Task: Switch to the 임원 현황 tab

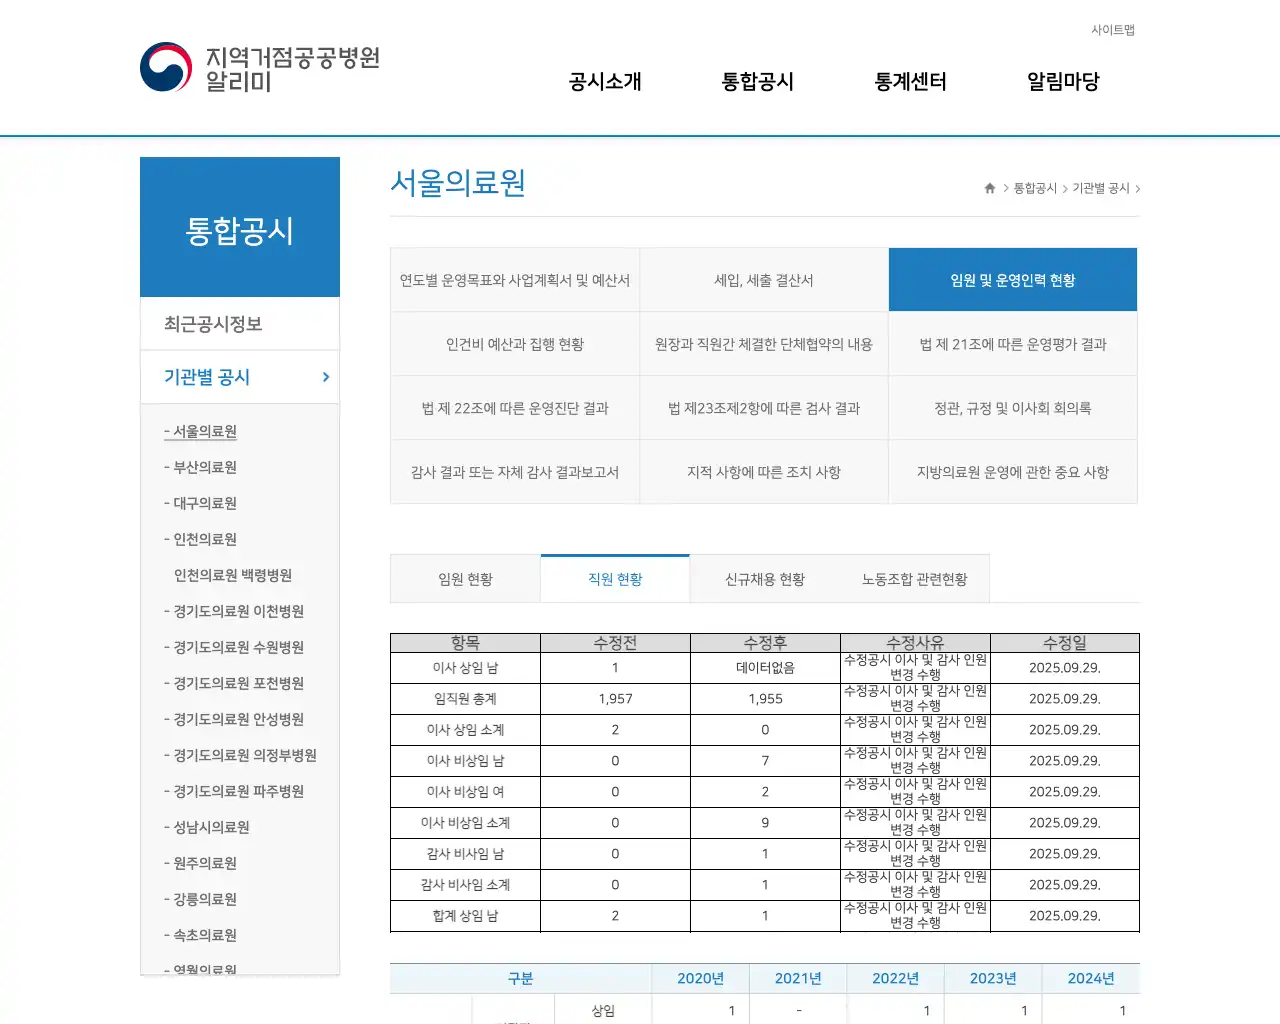Action: [x=465, y=578]
